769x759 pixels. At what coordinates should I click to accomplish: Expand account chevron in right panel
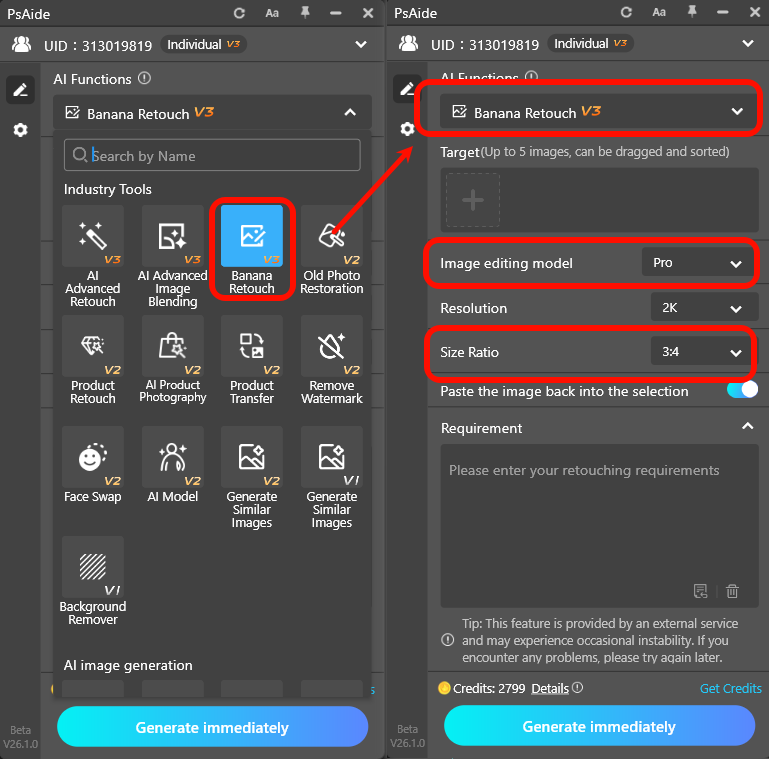pos(748,44)
